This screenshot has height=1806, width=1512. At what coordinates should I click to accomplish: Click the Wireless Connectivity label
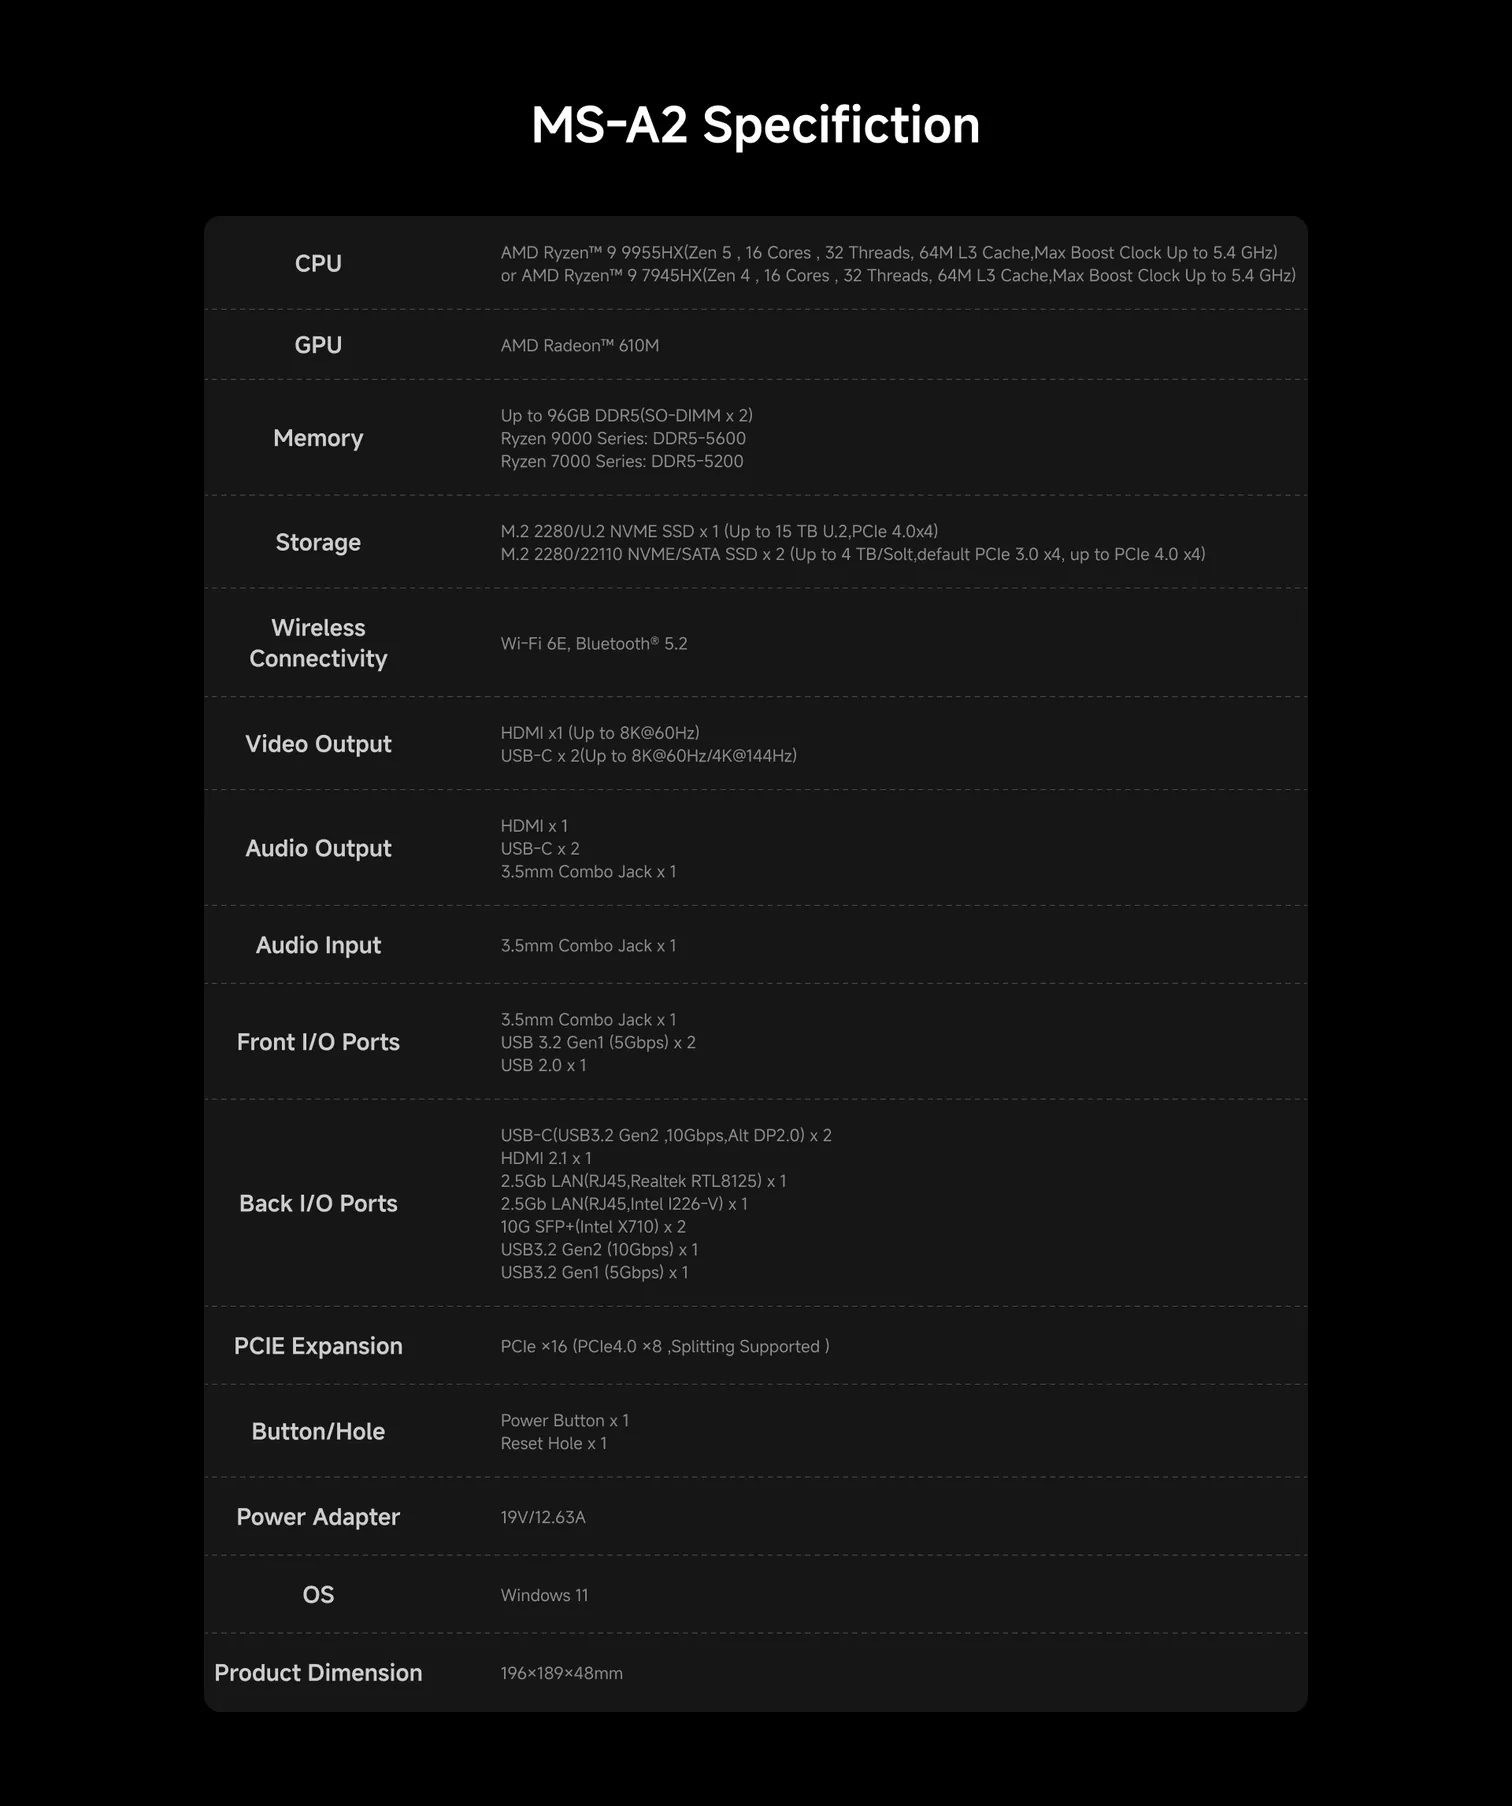(x=318, y=643)
